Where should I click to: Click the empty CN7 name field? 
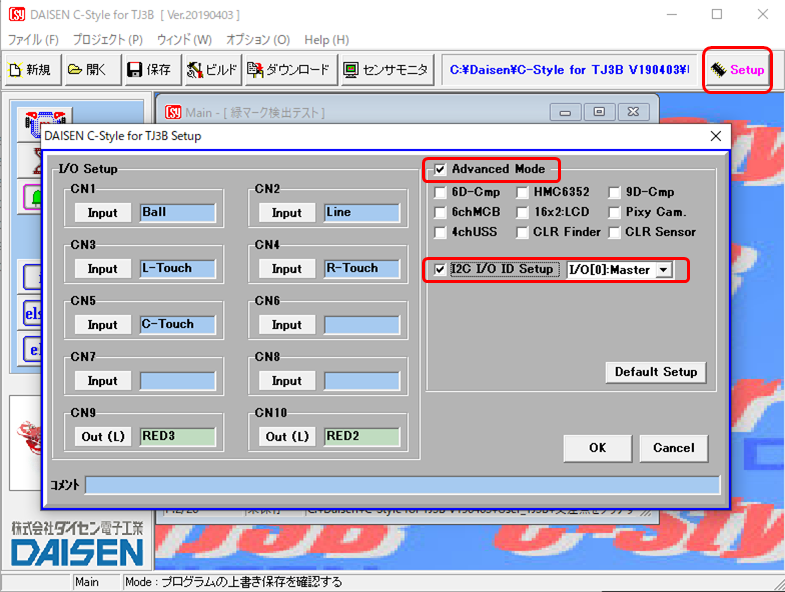click(x=178, y=381)
